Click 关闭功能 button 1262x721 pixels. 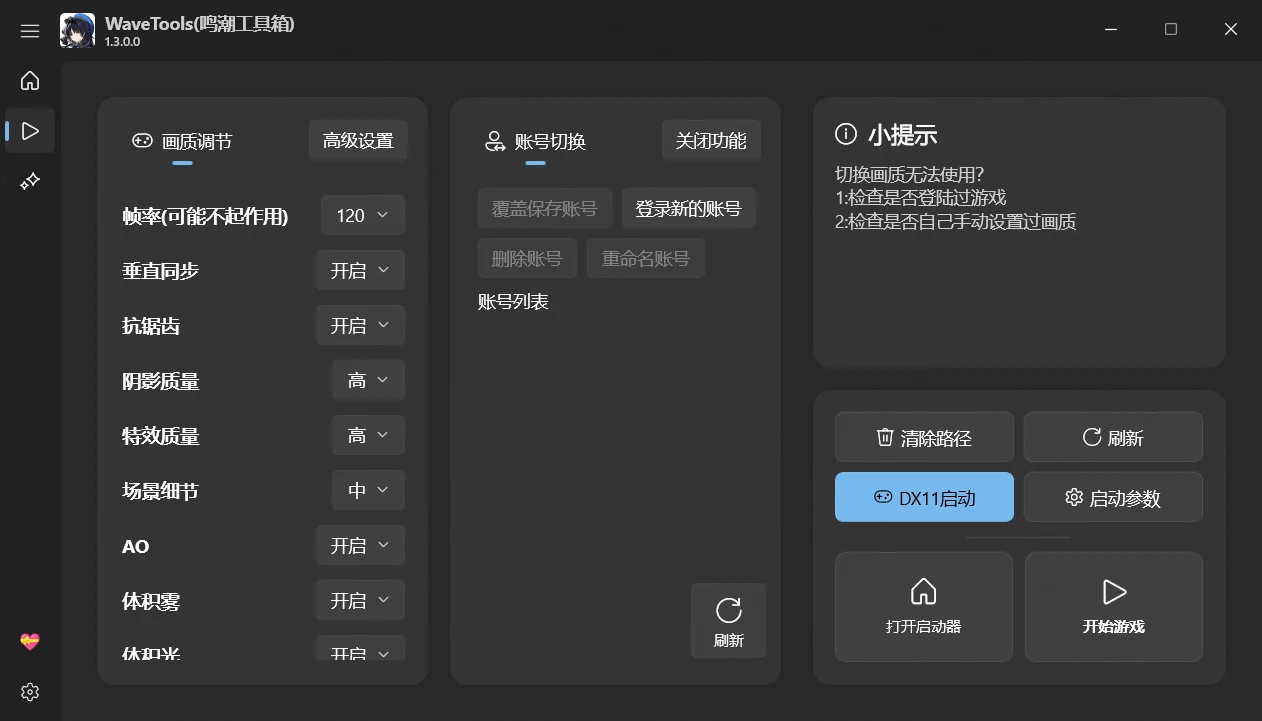[x=711, y=141]
